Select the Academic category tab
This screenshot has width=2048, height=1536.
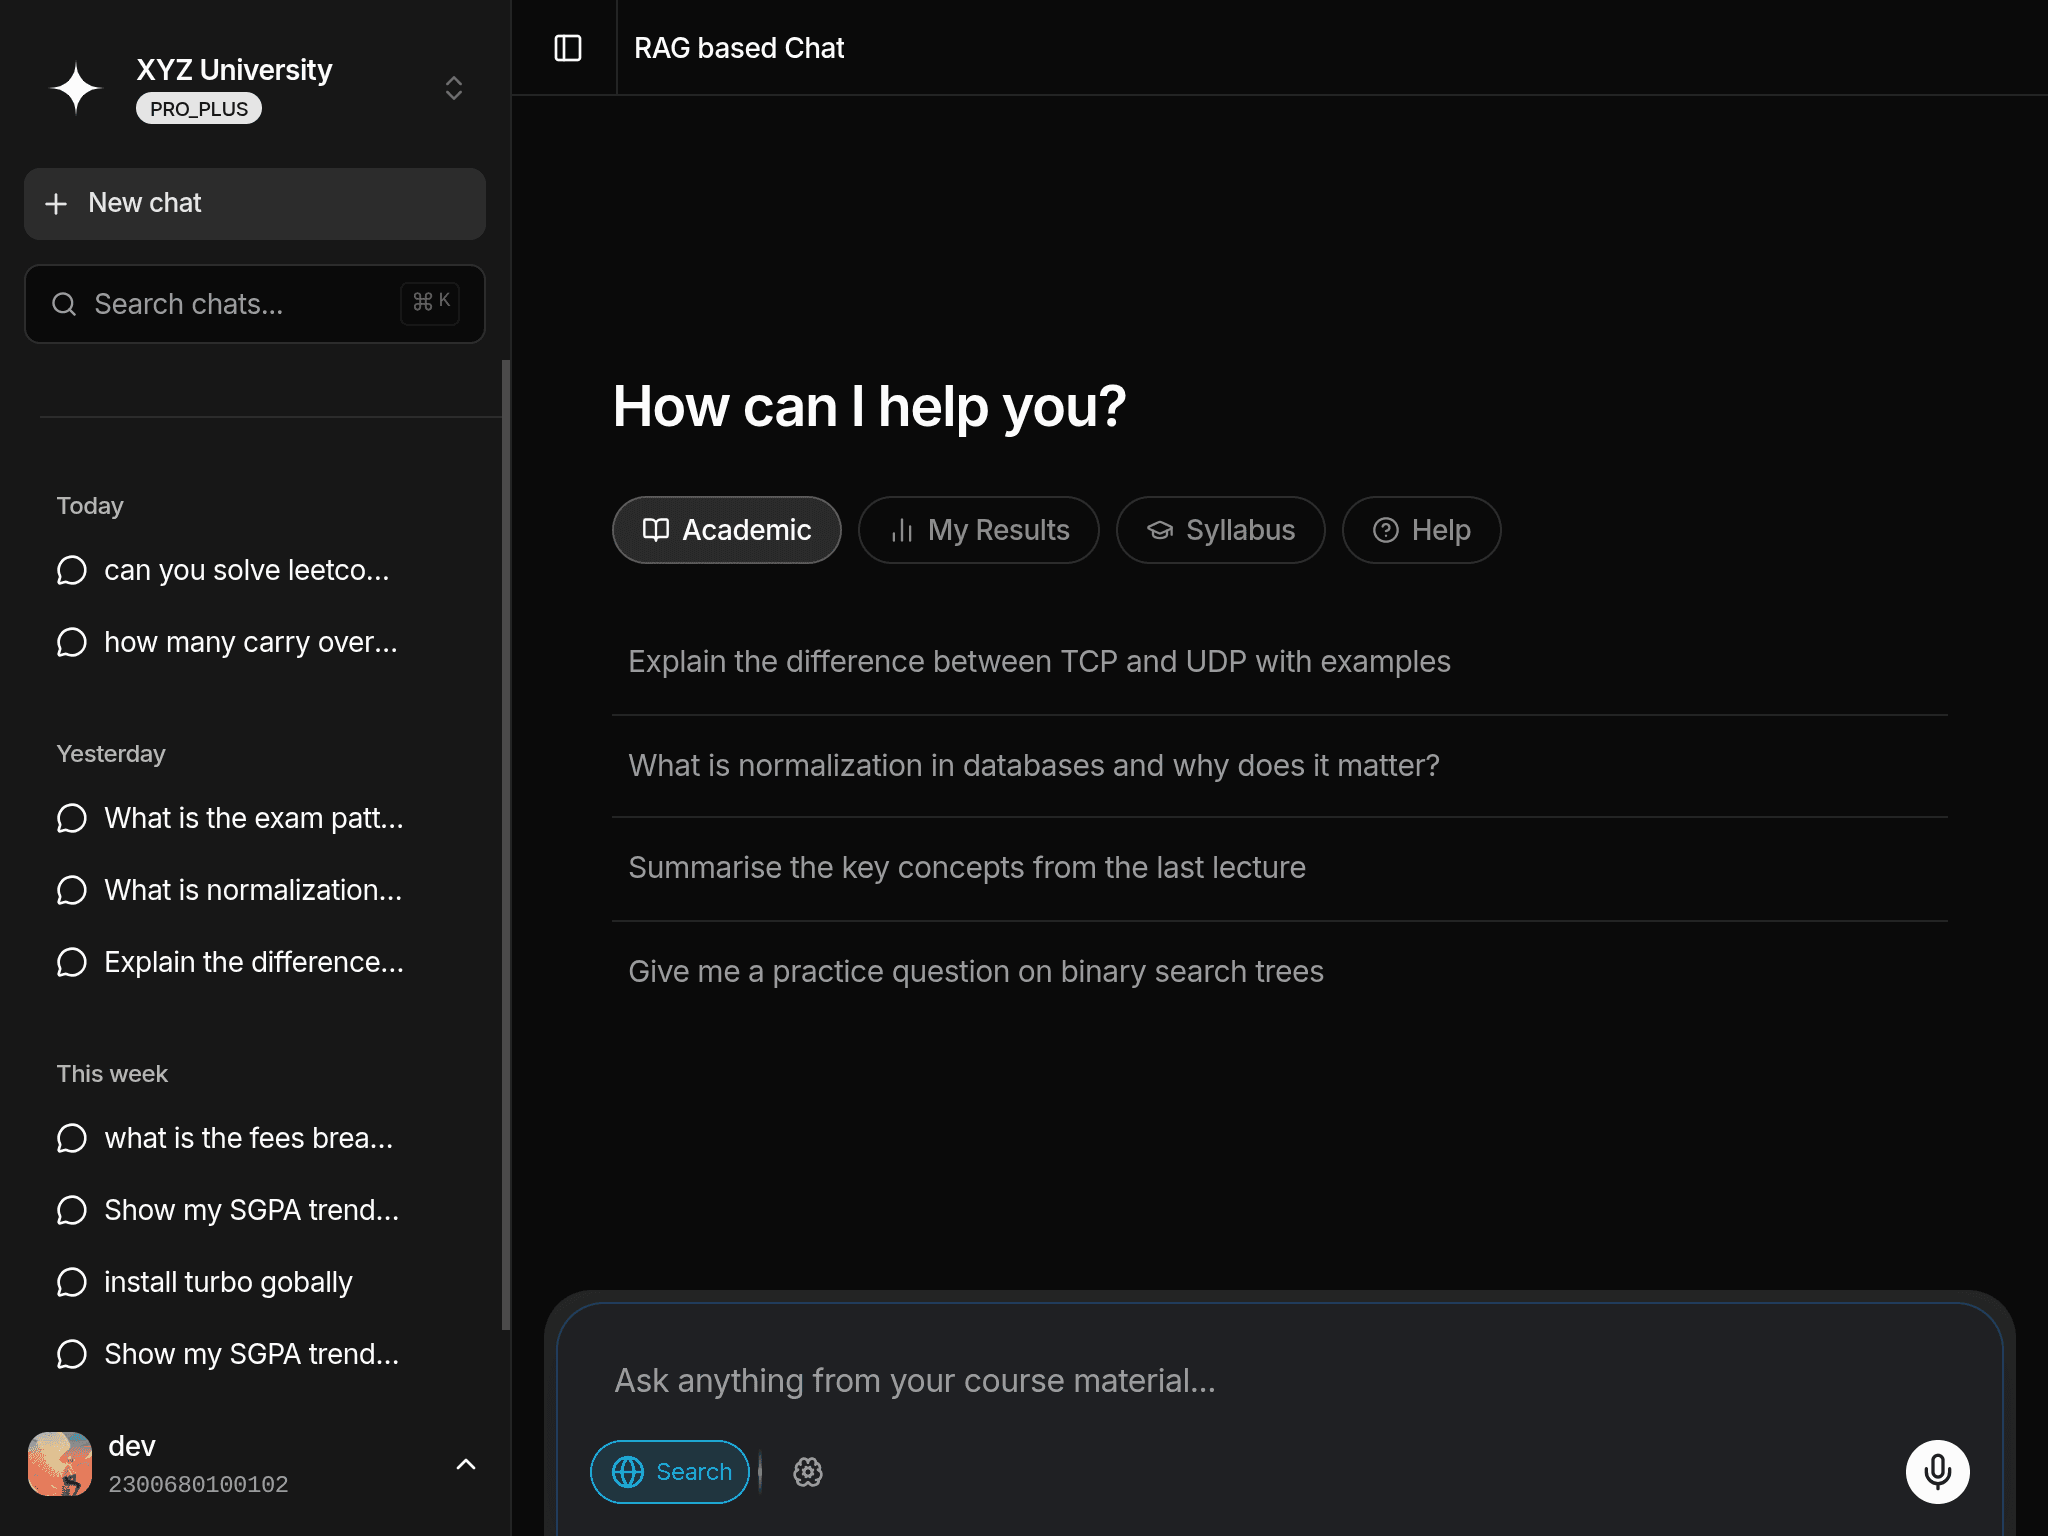pyautogui.click(x=727, y=530)
